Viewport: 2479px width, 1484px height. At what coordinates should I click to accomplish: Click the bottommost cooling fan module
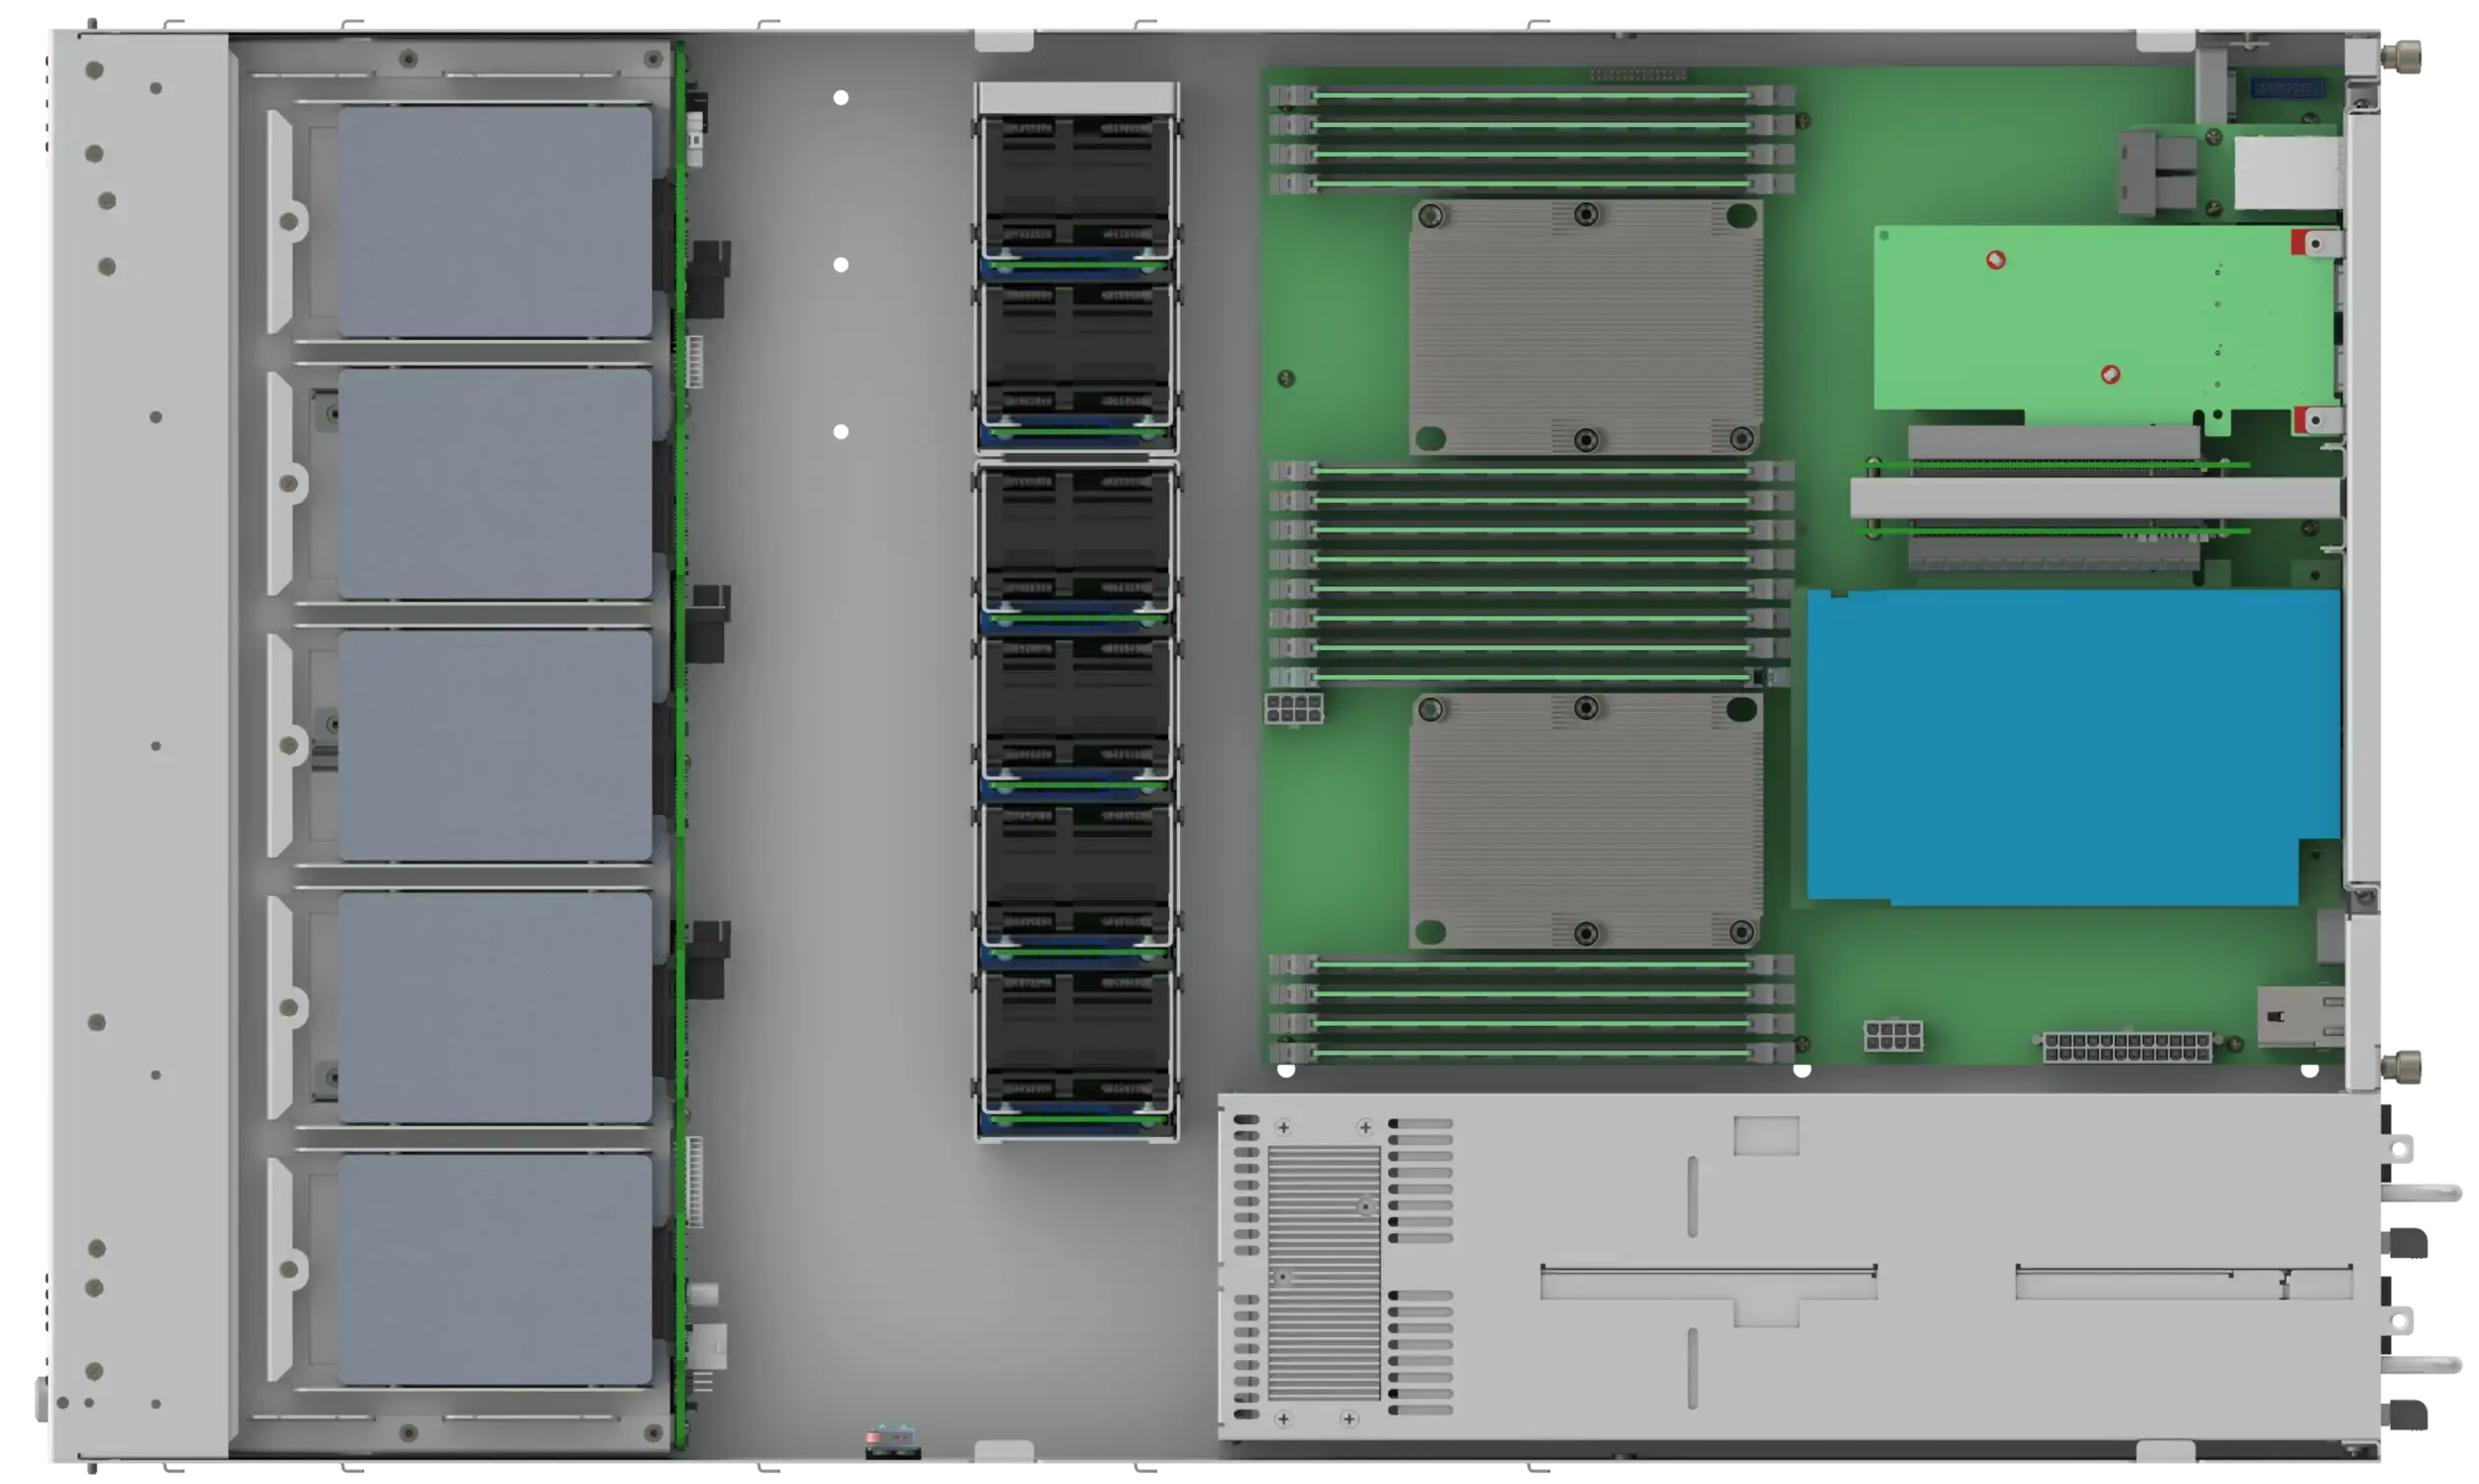(1076, 1045)
